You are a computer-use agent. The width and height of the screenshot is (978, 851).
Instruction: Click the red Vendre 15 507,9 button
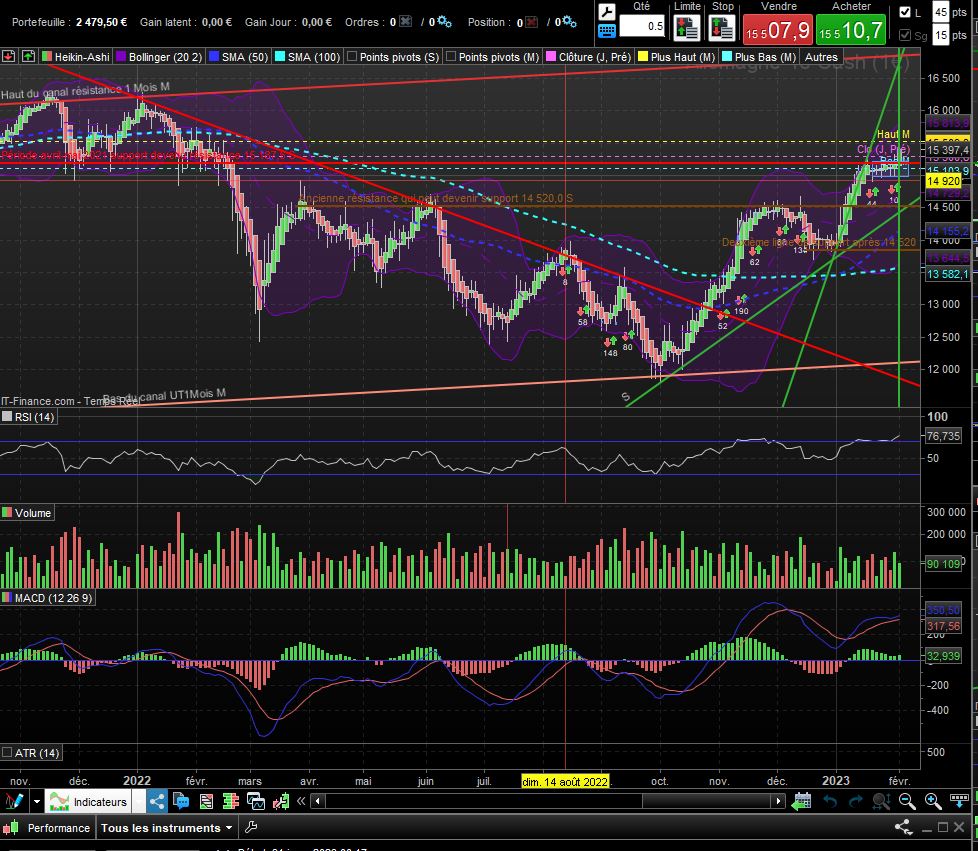(777, 30)
